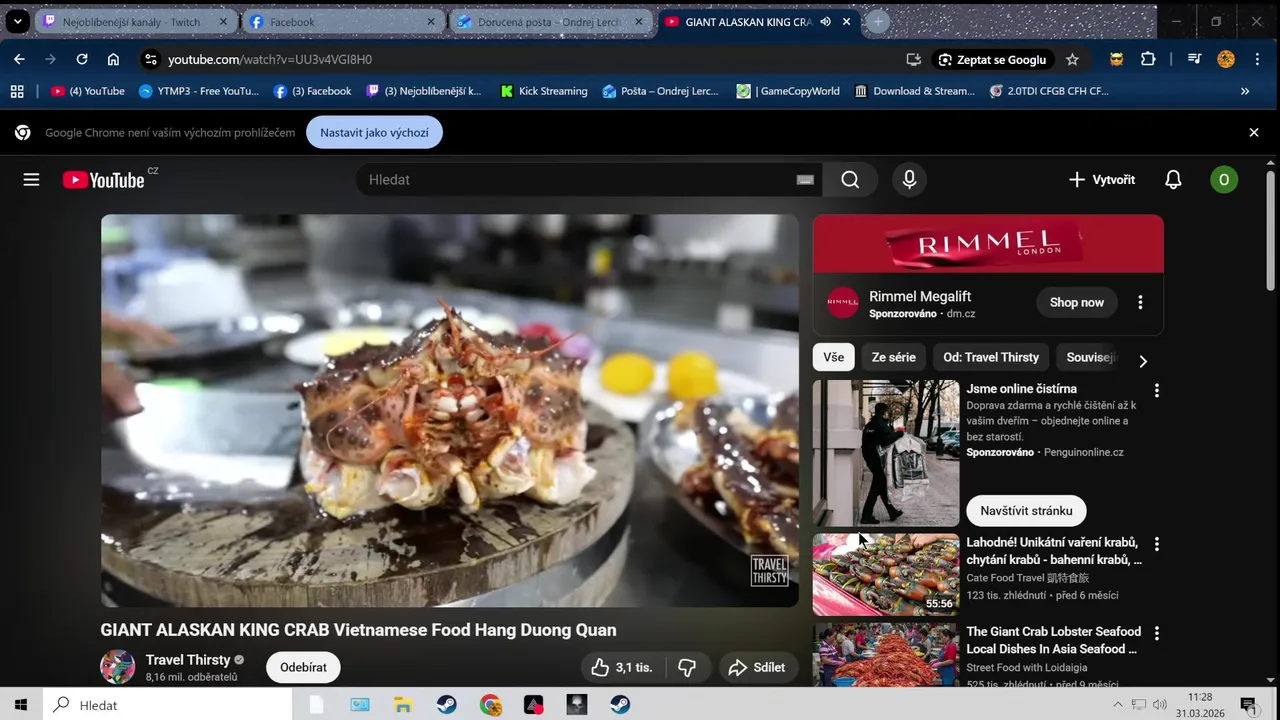
Task: Open the media control icon in the toolbar
Action: click(x=1194, y=60)
